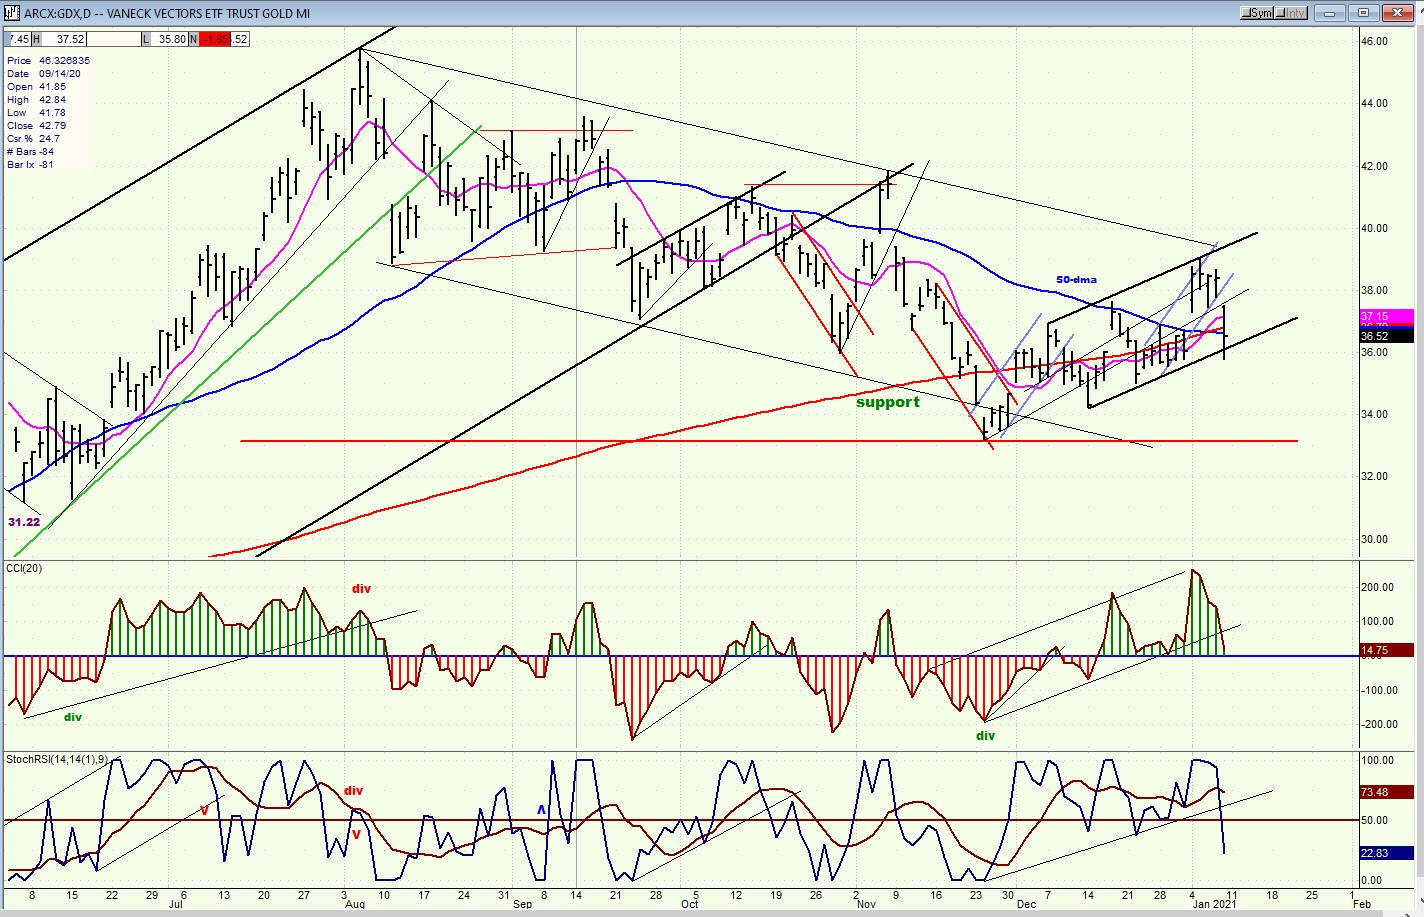Click the Jan 2021 date axis label
This screenshot has width=1424, height=917.
point(1214,904)
